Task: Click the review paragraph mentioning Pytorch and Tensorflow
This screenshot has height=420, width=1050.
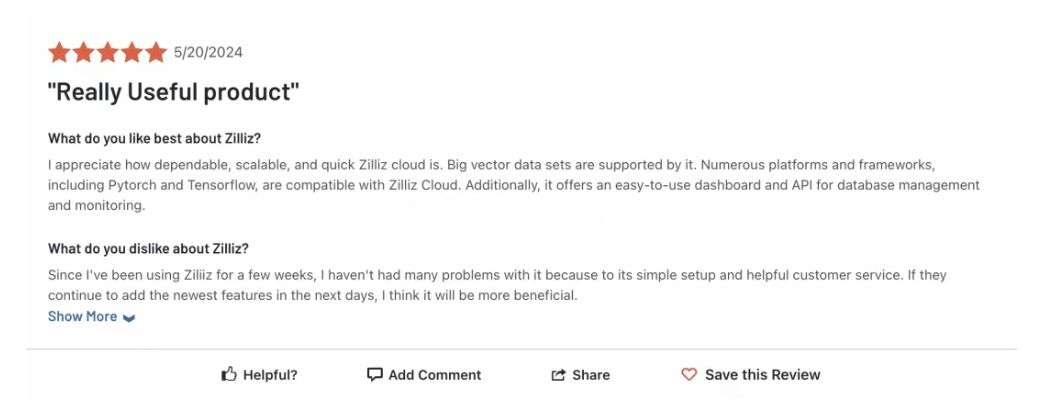Action: coord(514,185)
